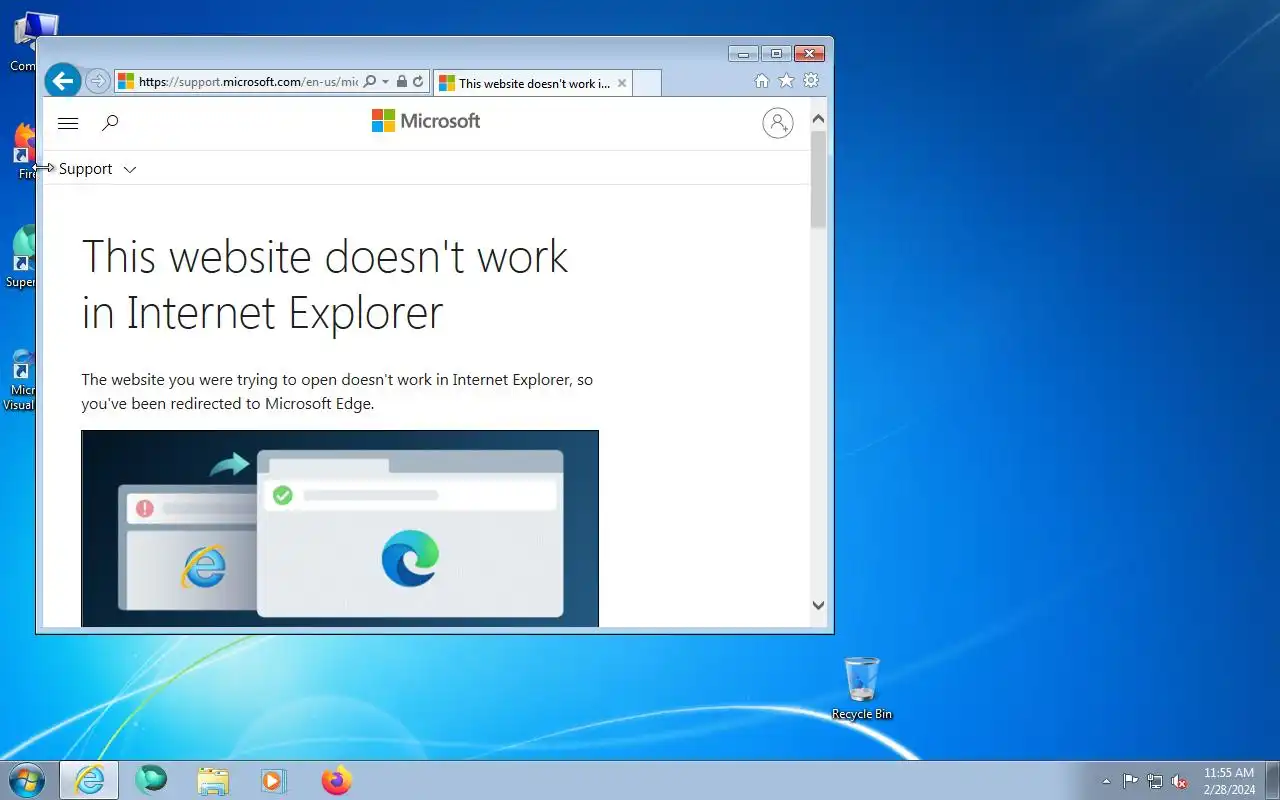Open the hamburger menu on Microsoft page
This screenshot has height=800, width=1280.
(x=68, y=123)
